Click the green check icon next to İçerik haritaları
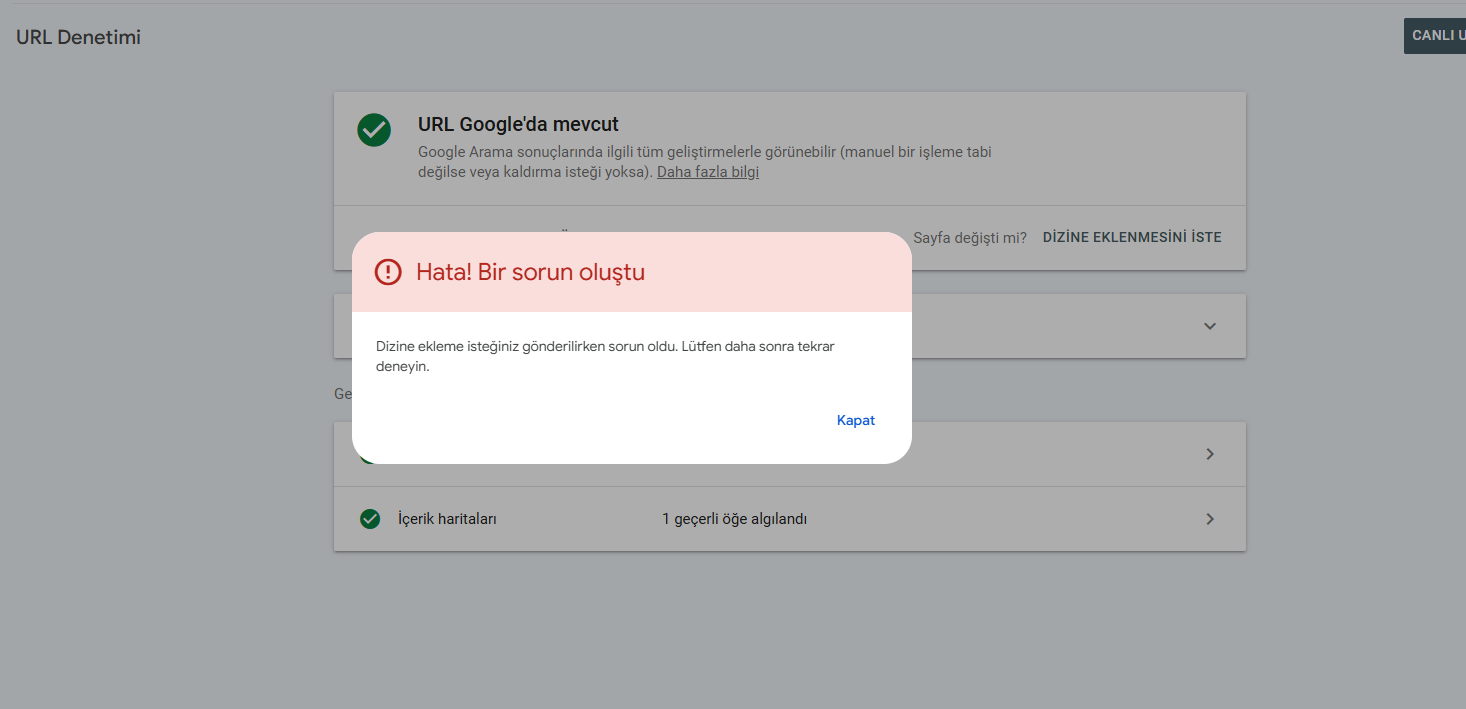The height and width of the screenshot is (709, 1466). click(x=370, y=519)
